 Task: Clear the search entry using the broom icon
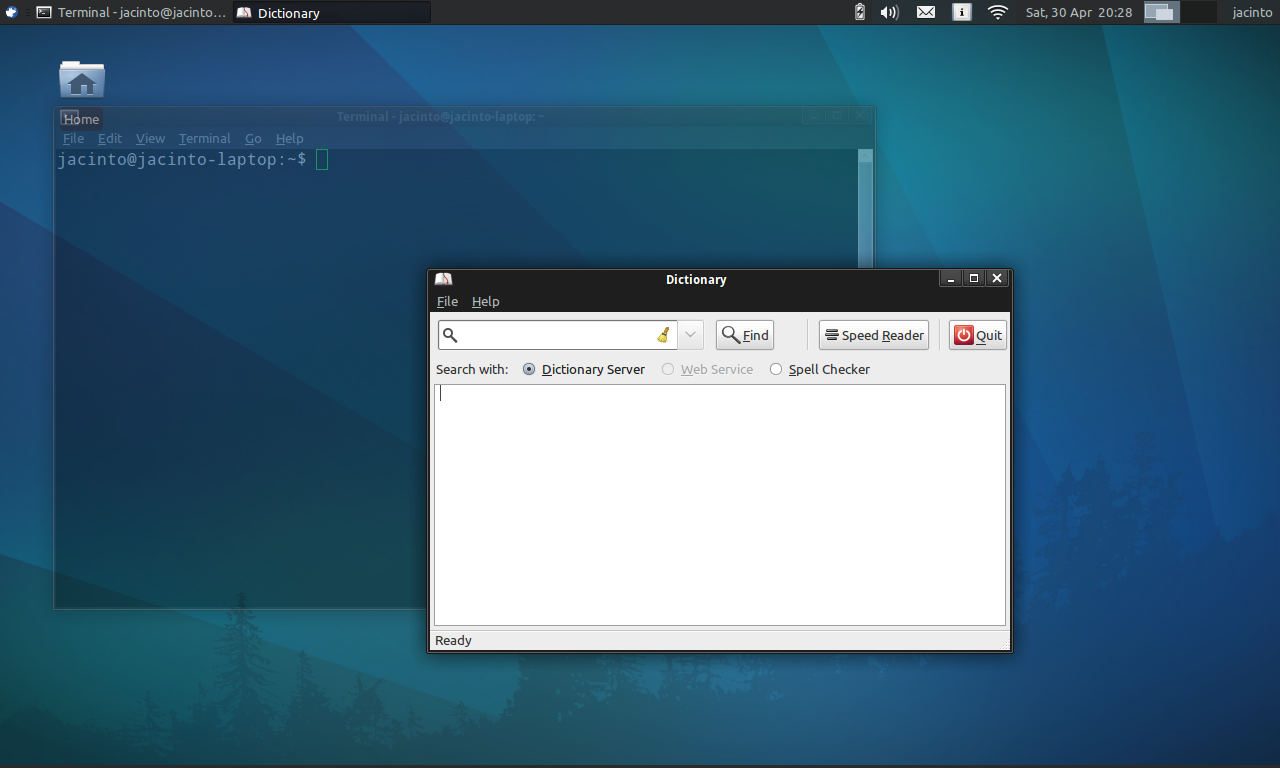(661, 335)
